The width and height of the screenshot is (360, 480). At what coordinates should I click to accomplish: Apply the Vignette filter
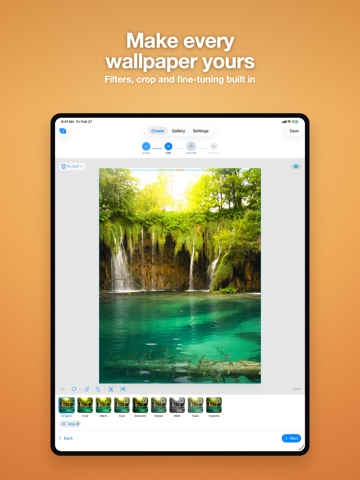pyautogui.click(x=214, y=405)
